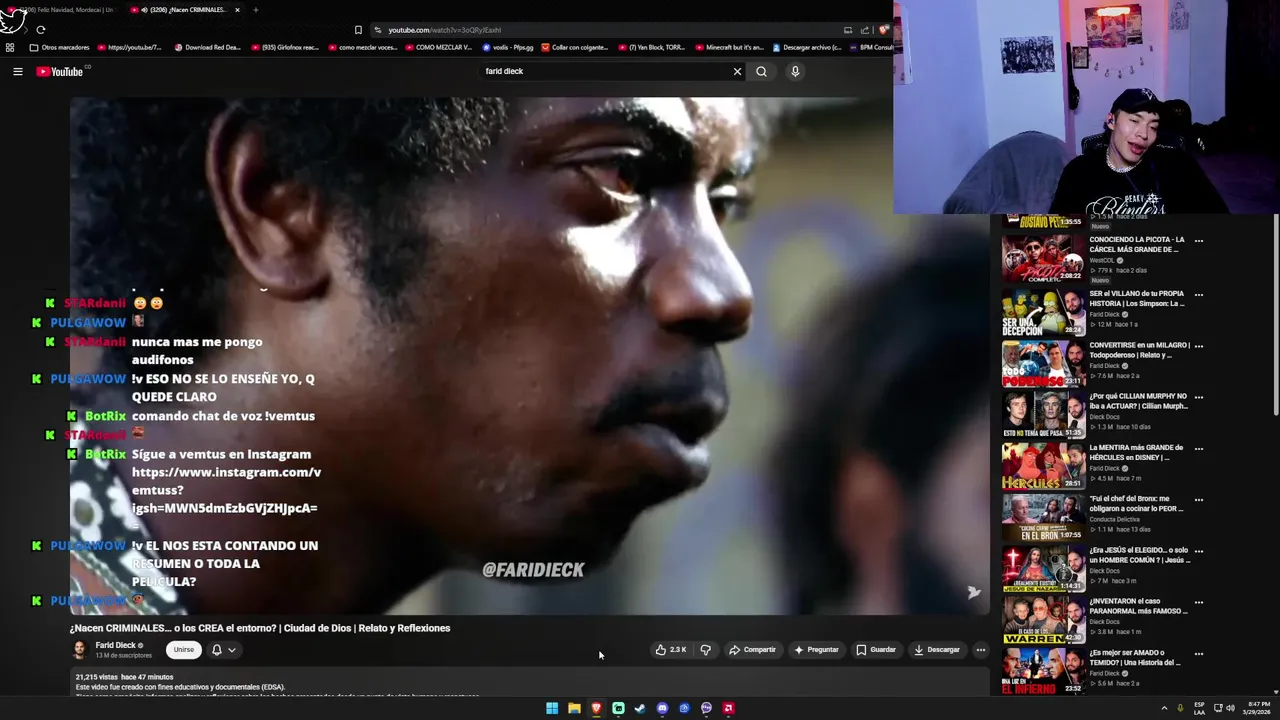
Task: Open the clock showing 8:47 PM
Action: [x=1256, y=708]
